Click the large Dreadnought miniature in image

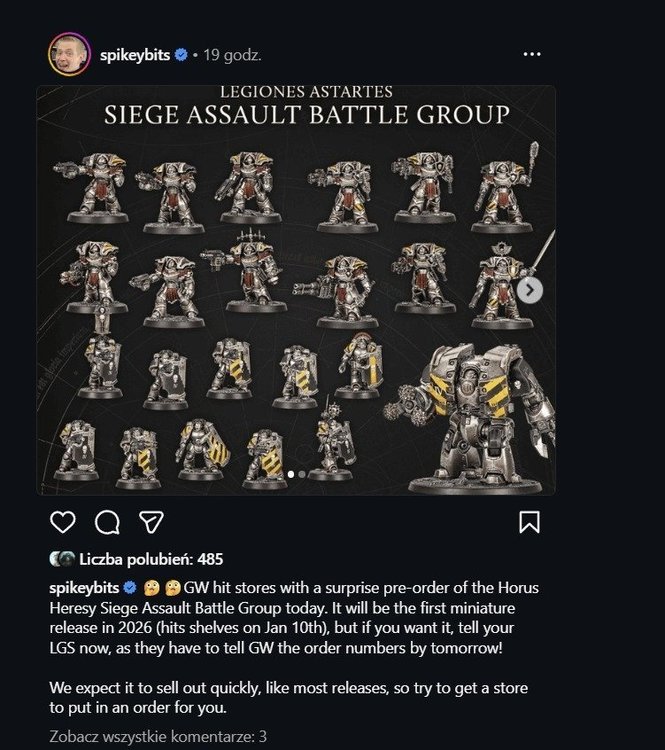tap(471, 417)
